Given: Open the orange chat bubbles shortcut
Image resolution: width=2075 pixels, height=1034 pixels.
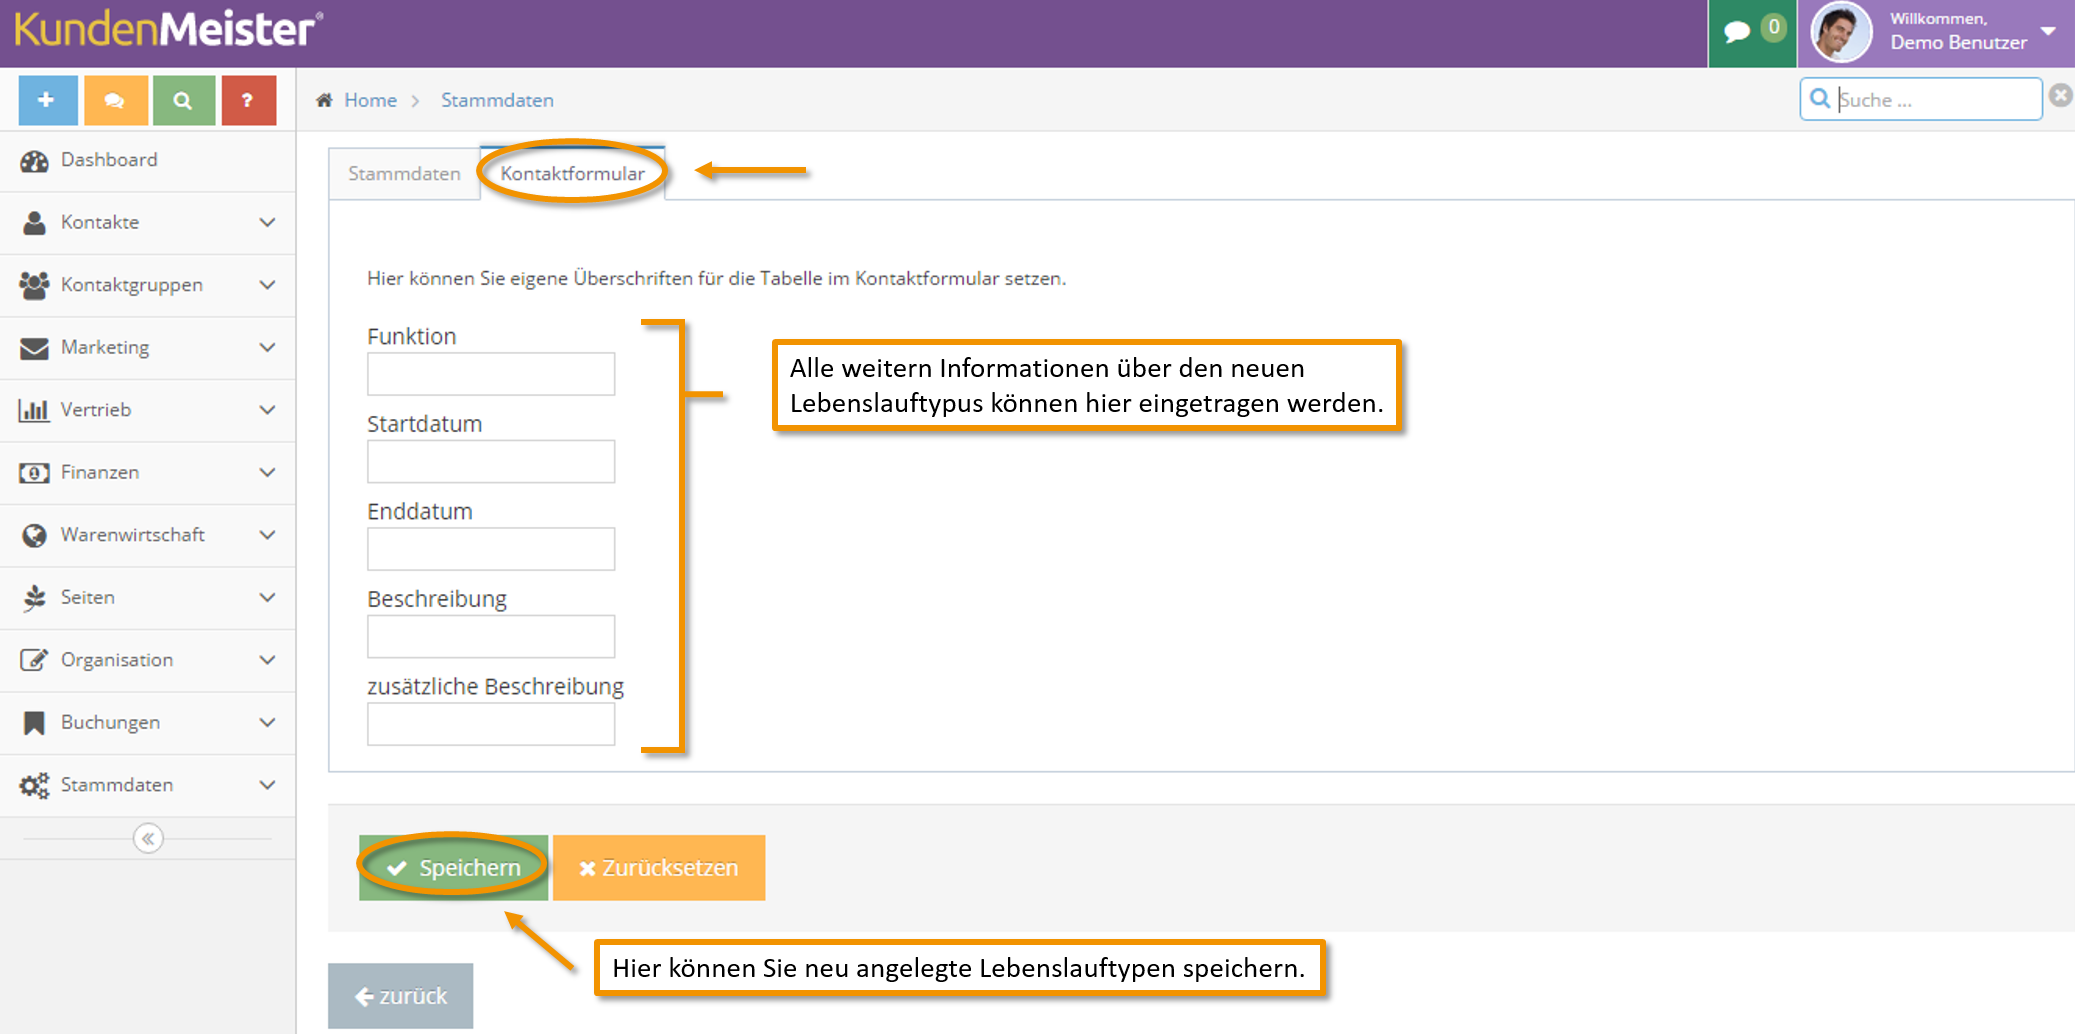Looking at the screenshot, I should (x=115, y=100).
